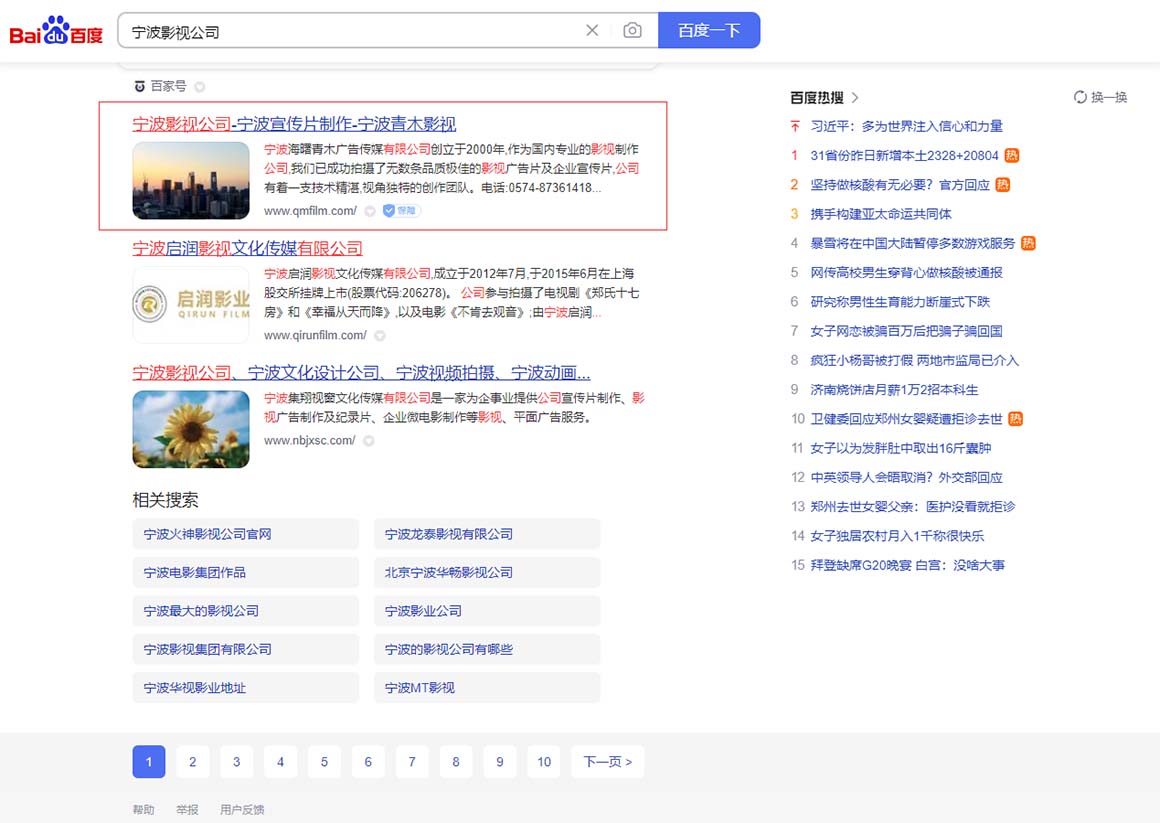Open the dropdown arrow beside www.qirunfilm.com/

tap(380, 336)
